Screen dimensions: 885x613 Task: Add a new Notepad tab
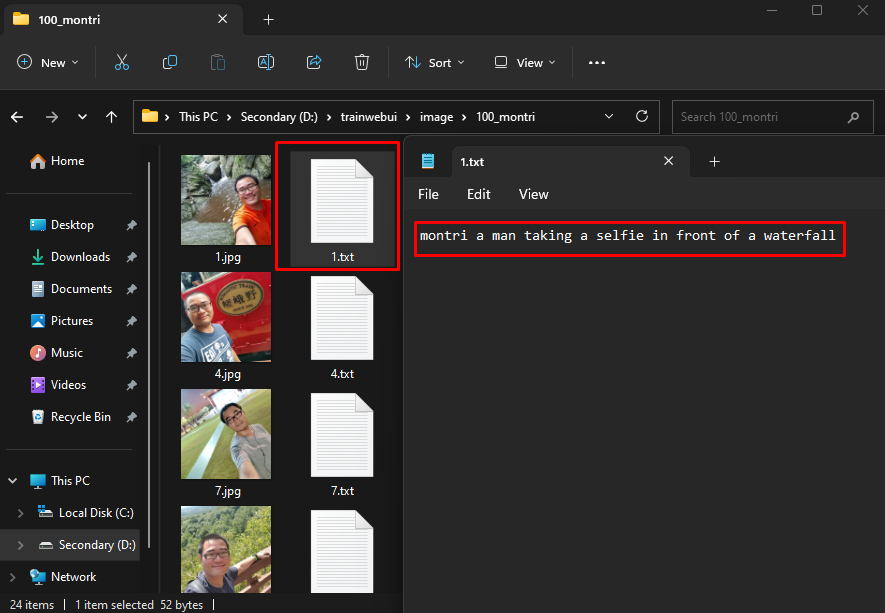click(714, 161)
